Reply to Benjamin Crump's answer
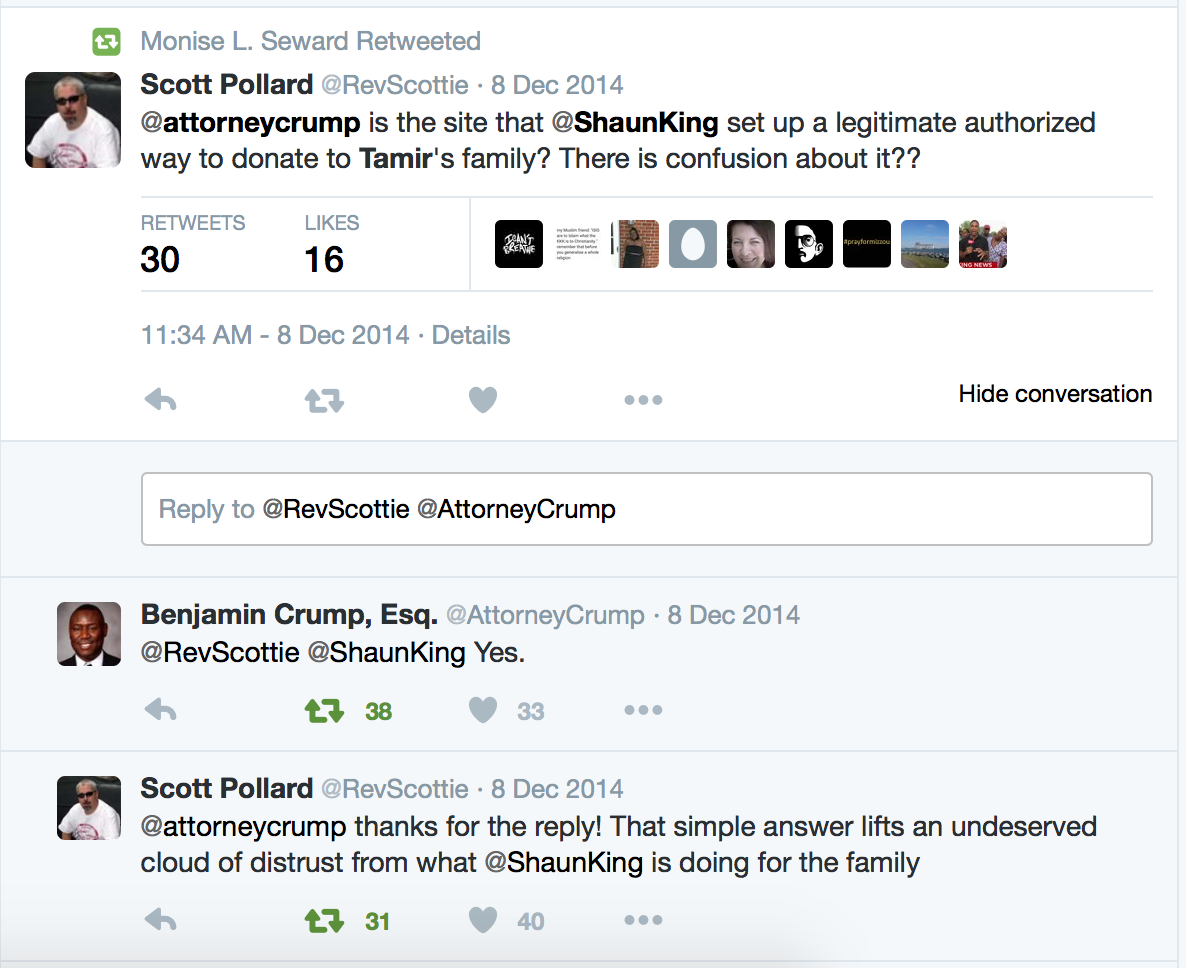Image resolution: width=1186 pixels, height=968 pixels. click(x=160, y=710)
